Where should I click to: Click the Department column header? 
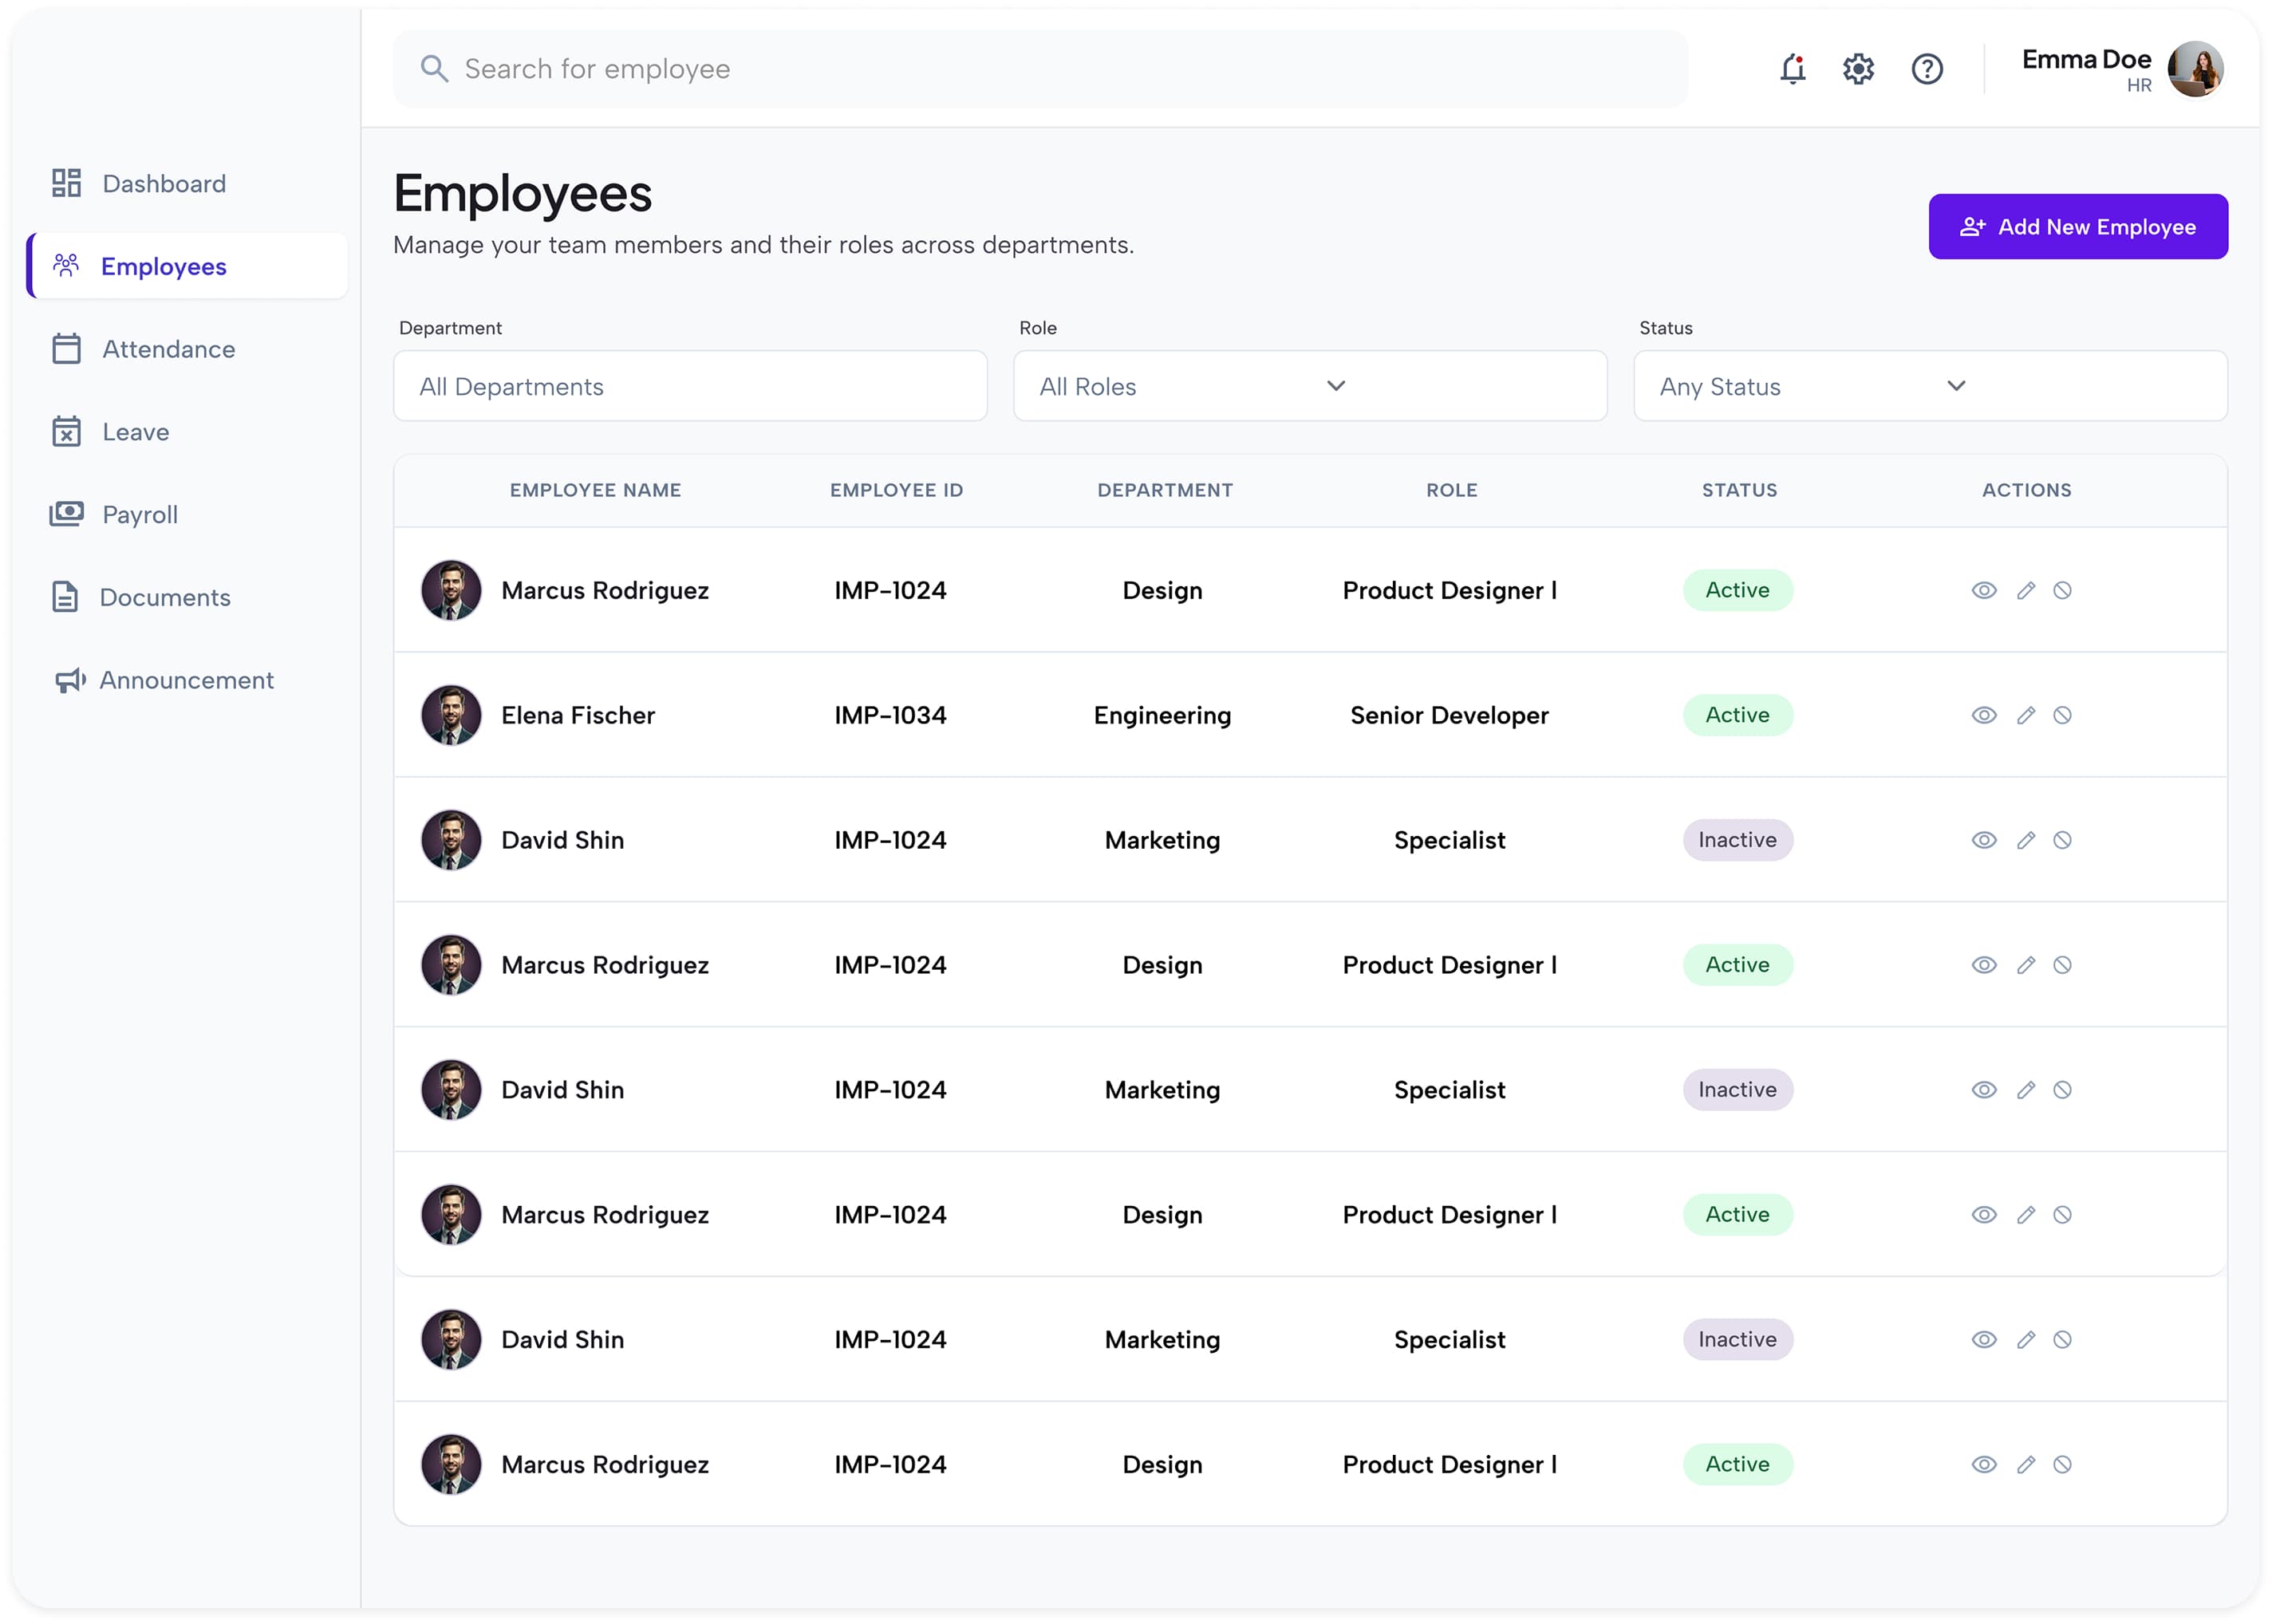click(1164, 490)
